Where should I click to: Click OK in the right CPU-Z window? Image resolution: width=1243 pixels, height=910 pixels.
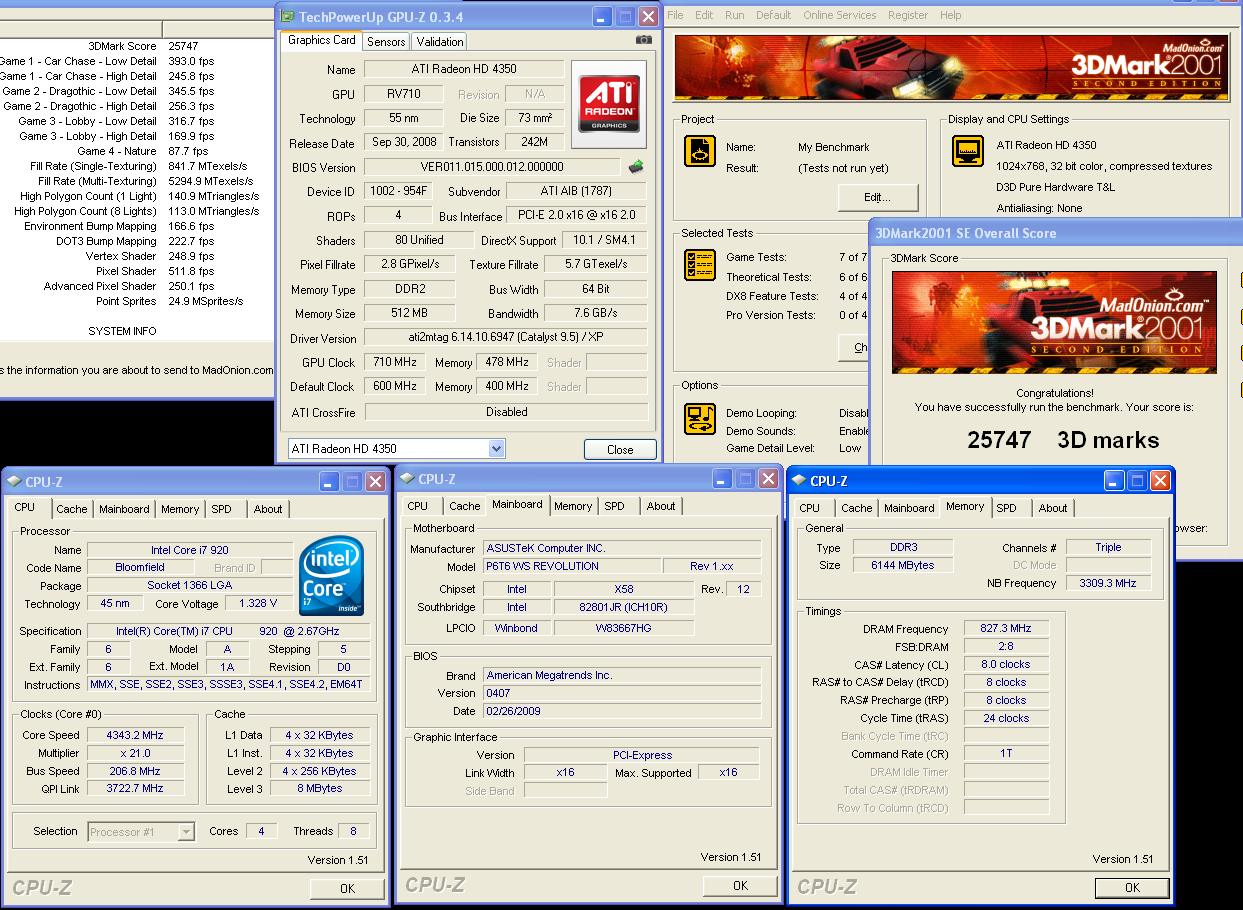(1132, 887)
